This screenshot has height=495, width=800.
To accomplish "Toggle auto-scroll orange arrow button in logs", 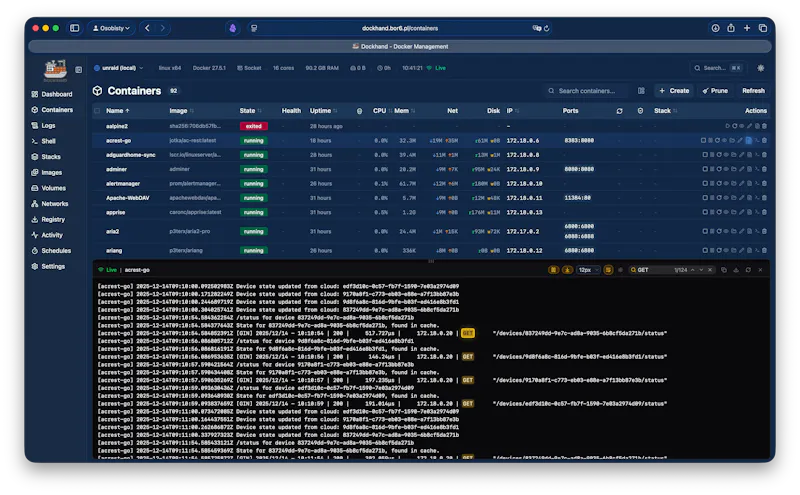I will (x=568, y=270).
